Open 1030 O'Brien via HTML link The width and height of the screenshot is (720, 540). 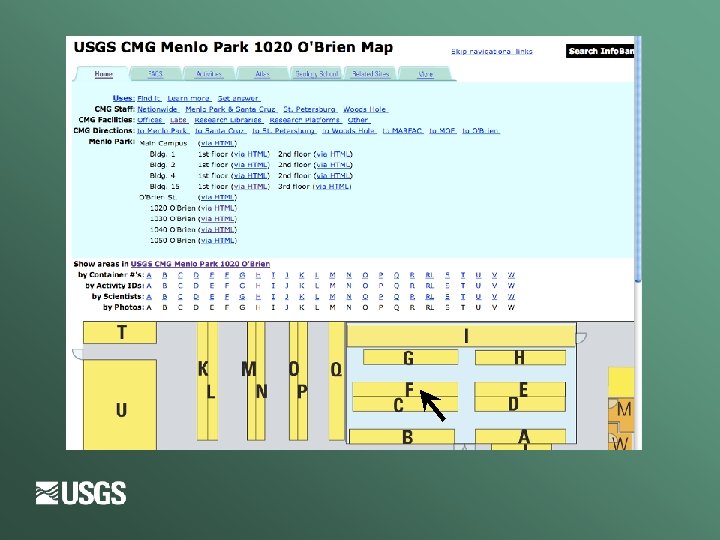tap(217, 219)
